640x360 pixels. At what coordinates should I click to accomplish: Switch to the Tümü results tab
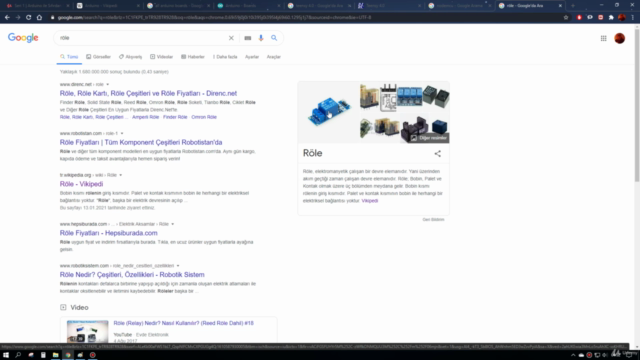coord(69,57)
